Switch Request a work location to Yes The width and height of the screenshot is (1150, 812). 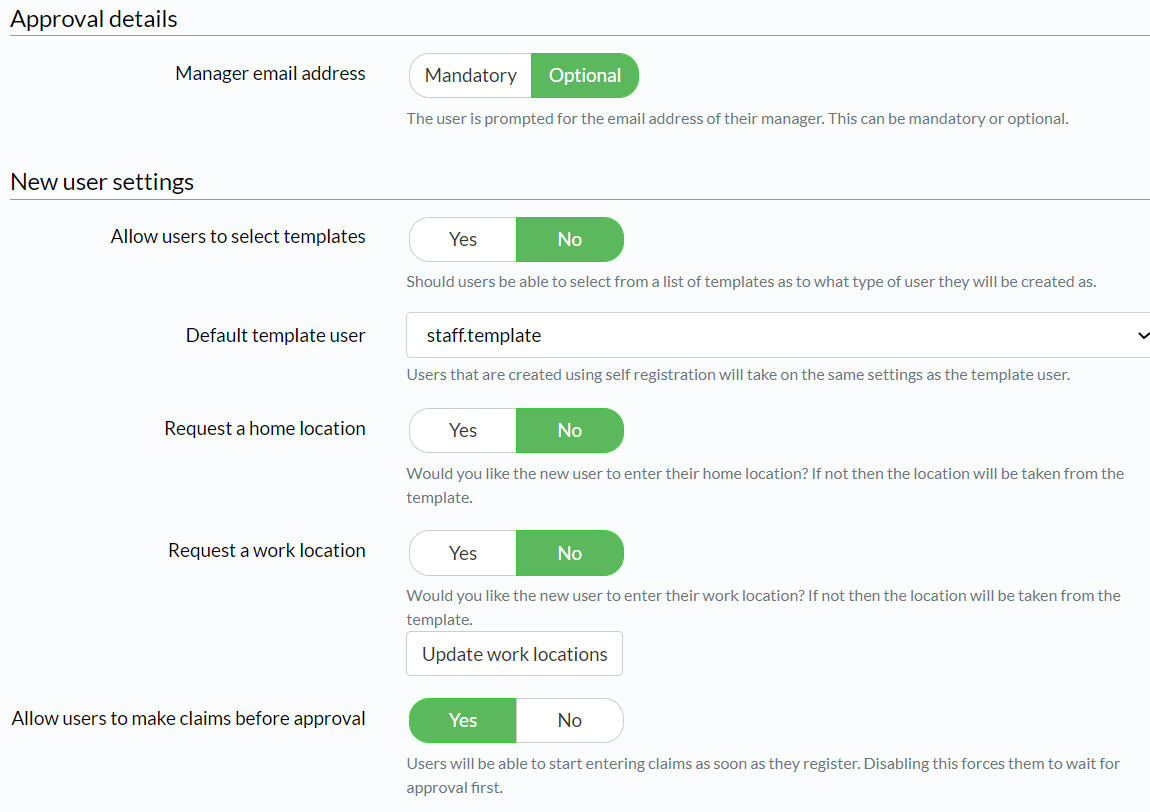463,553
